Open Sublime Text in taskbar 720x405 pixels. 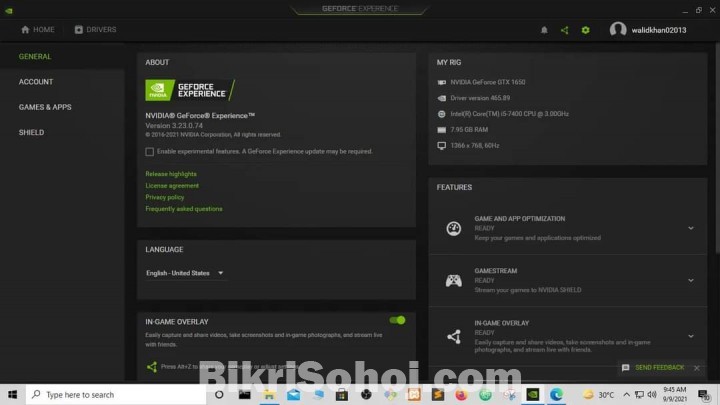point(438,394)
